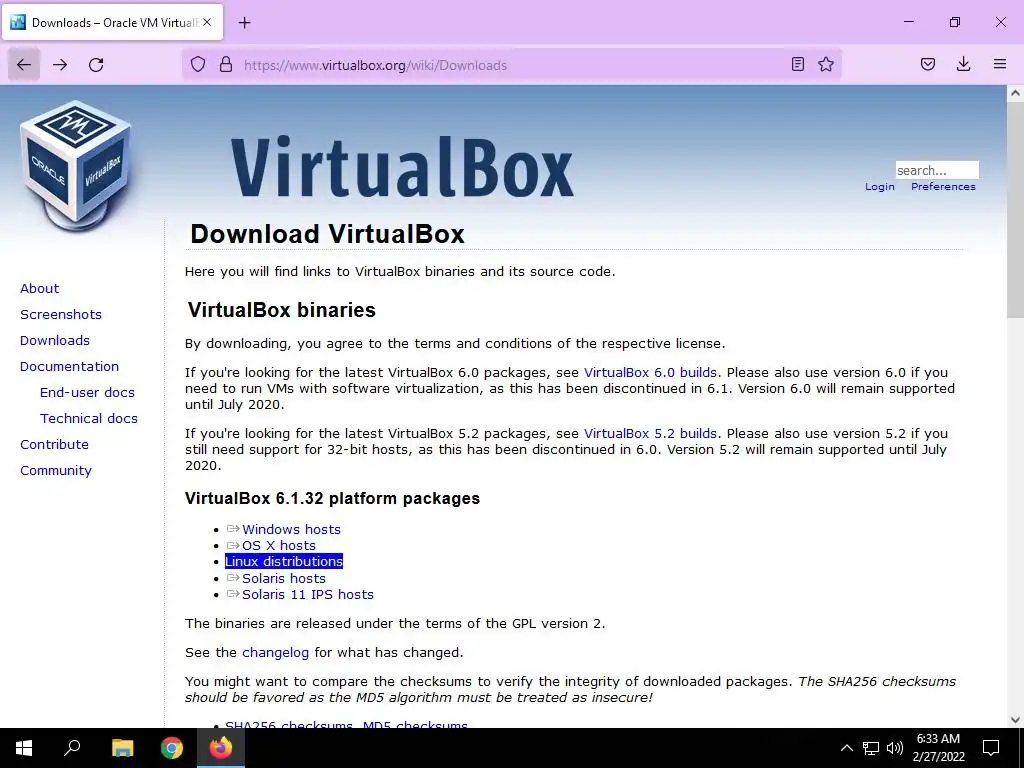
Task: Click the VirtualBox site search box
Action: [936, 170]
